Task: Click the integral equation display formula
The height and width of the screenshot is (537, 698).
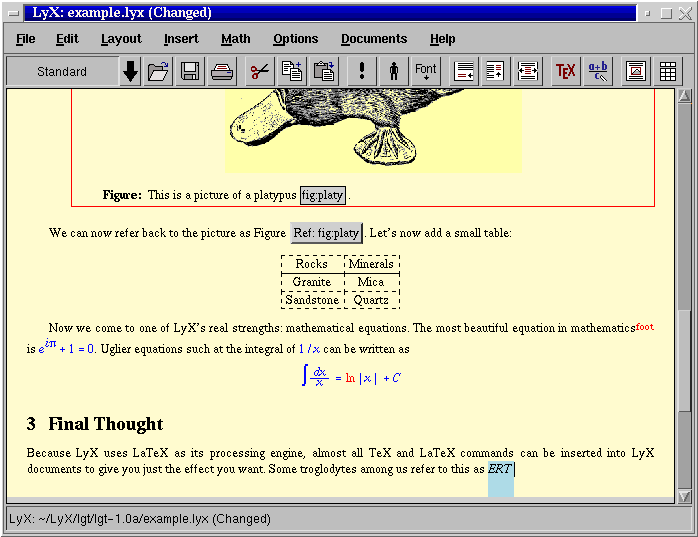Action: coord(351,376)
